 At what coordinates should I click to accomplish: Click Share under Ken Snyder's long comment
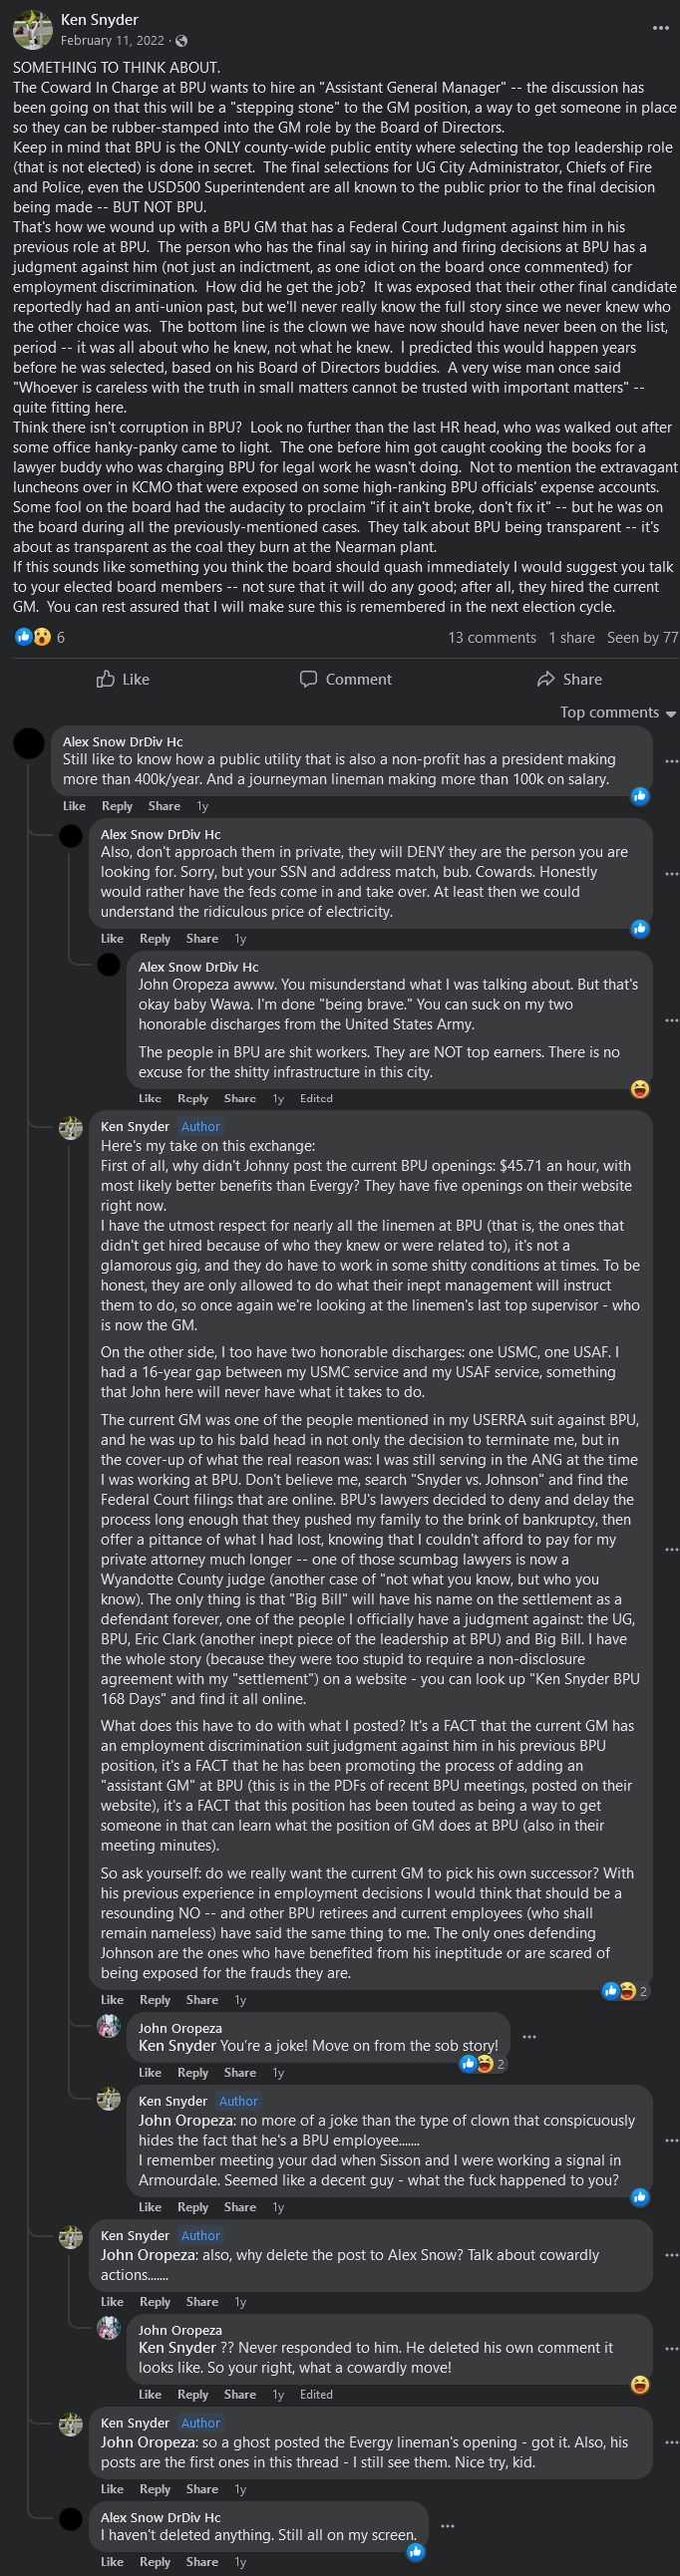(x=202, y=1999)
